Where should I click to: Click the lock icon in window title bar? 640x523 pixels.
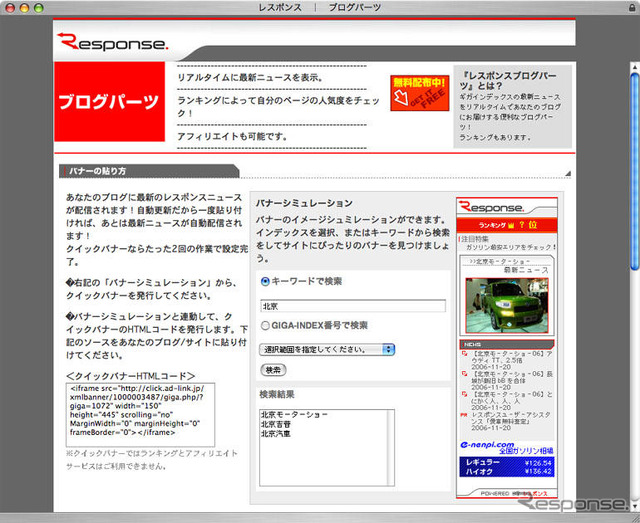(x=632, y=7)
